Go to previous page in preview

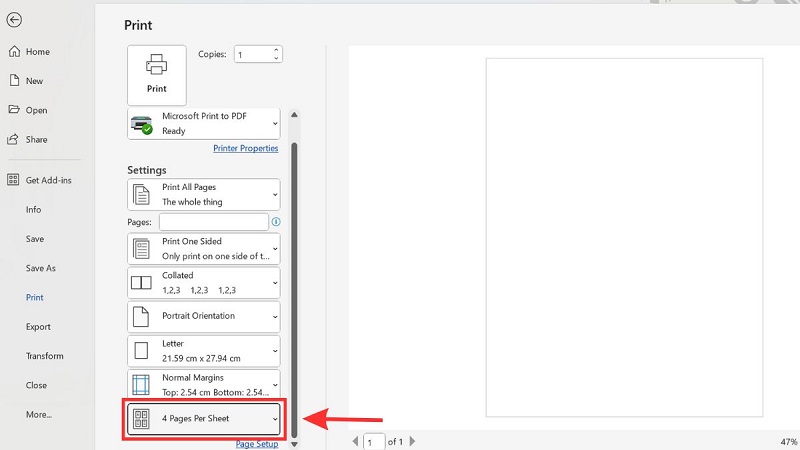(355, 441)
